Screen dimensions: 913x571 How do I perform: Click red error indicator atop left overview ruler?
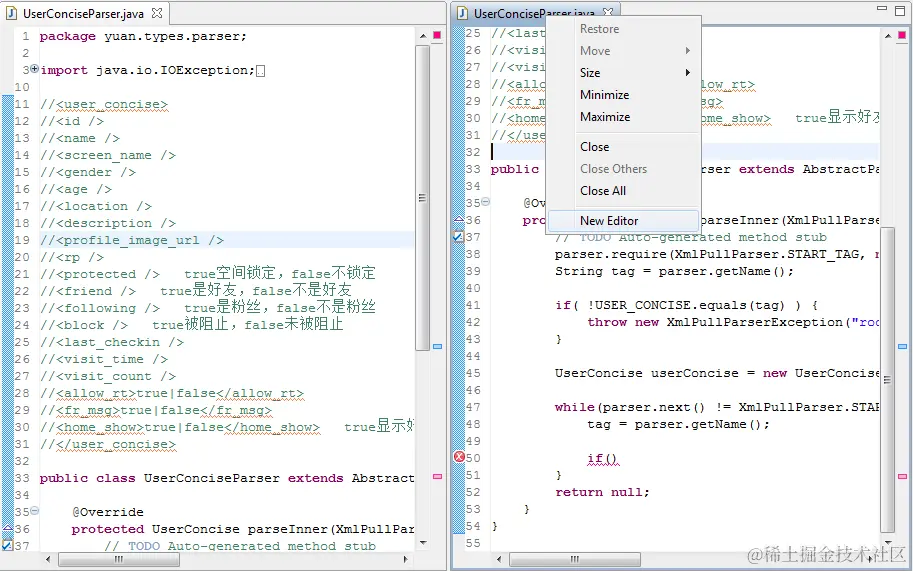coord(437,35)
